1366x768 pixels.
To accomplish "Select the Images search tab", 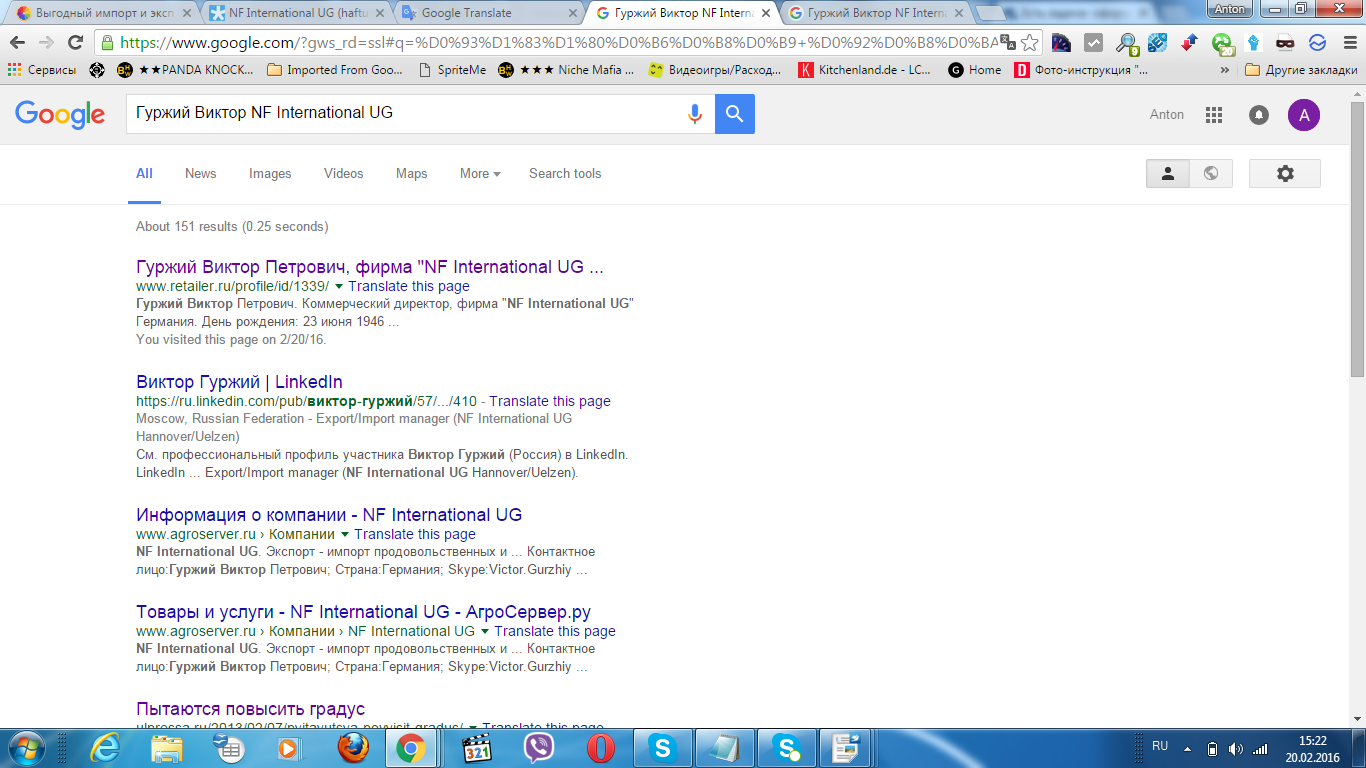I will coord(270,174).
